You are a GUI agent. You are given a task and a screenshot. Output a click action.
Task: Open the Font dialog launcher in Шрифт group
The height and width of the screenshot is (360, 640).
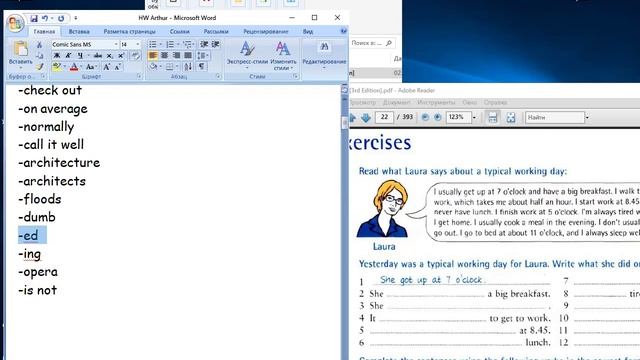pos(139,76)
